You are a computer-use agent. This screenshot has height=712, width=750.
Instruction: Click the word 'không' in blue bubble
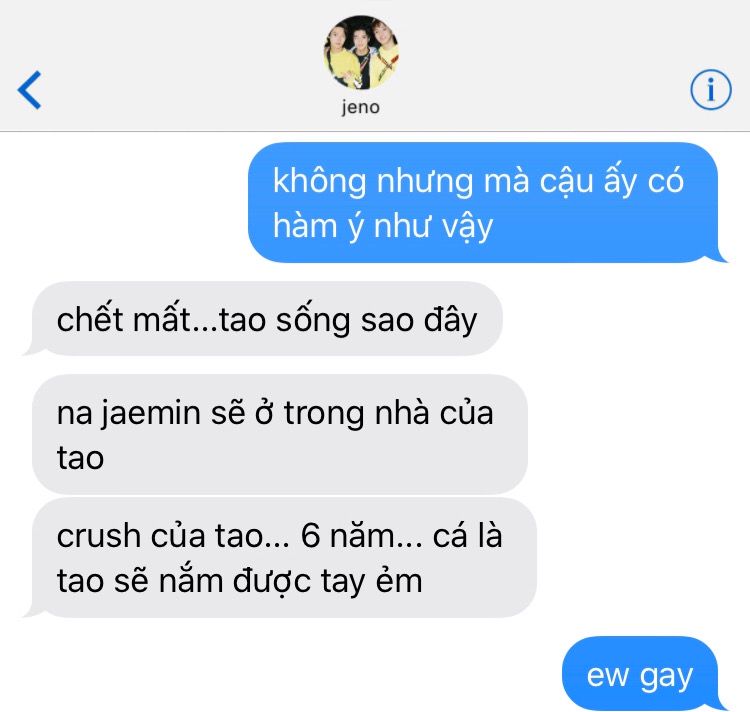pyautogui.click(x=320, y=181)
